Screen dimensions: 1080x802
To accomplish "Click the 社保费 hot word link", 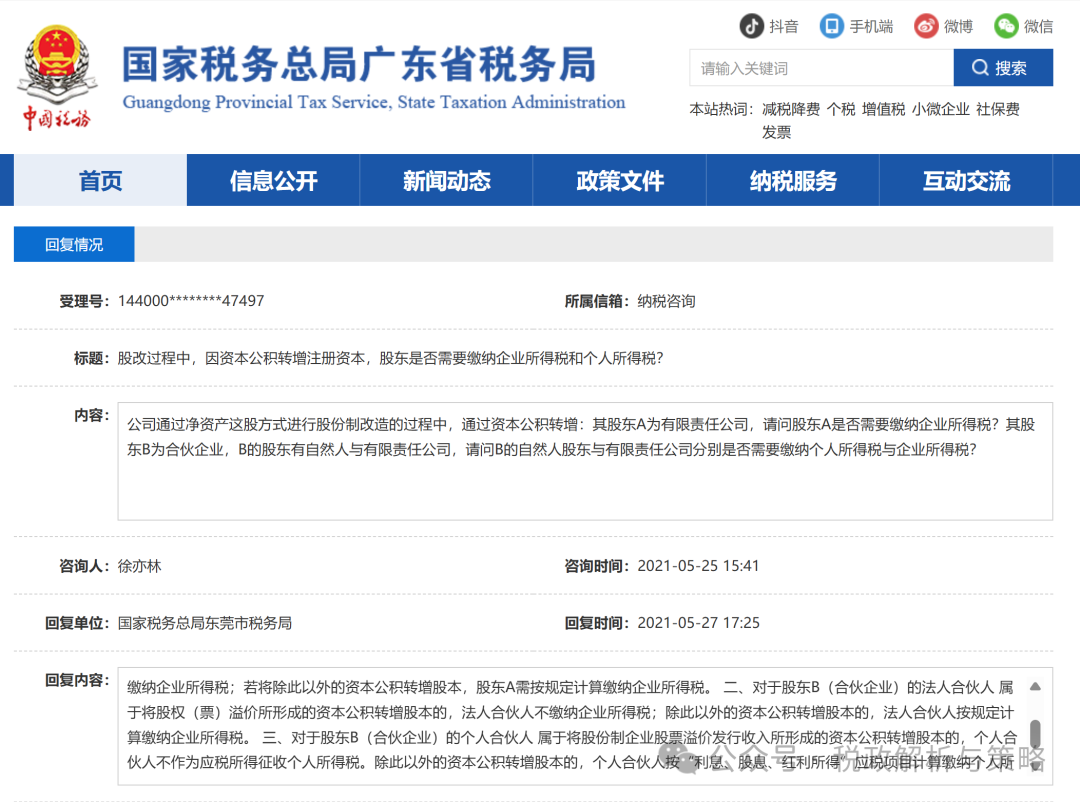I will (x=998, y=110).
